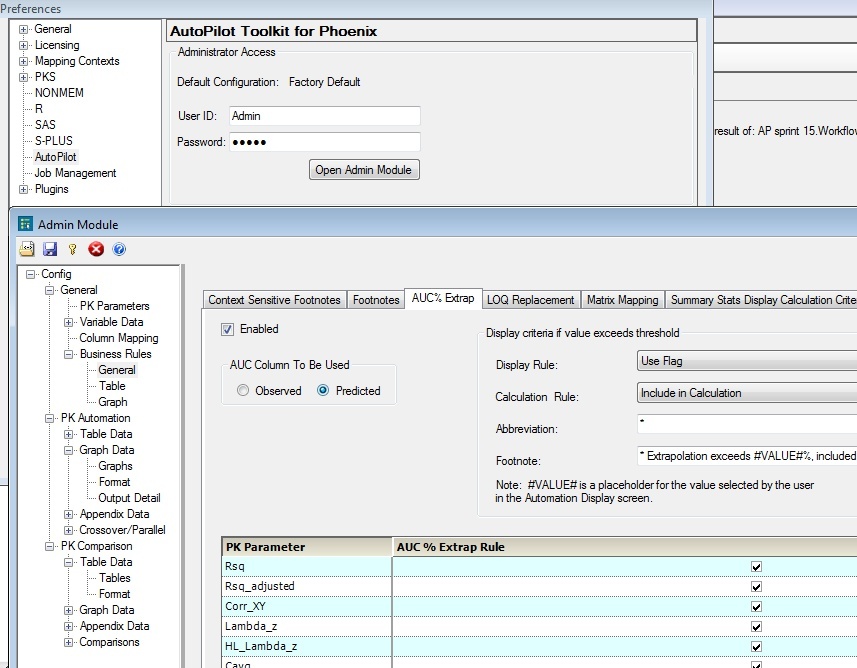This screenshot has width=857, height=668.
Task: Click the save floppy disk icon
Action: coord(50,249)
